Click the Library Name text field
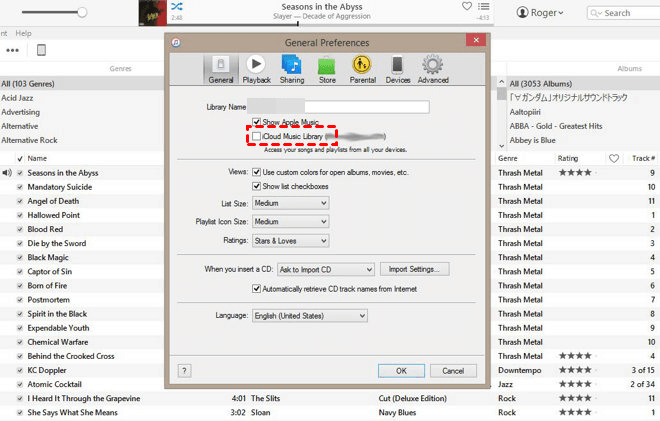The width and height of the screenshot is (660, 421). click(x=338, y=107)
